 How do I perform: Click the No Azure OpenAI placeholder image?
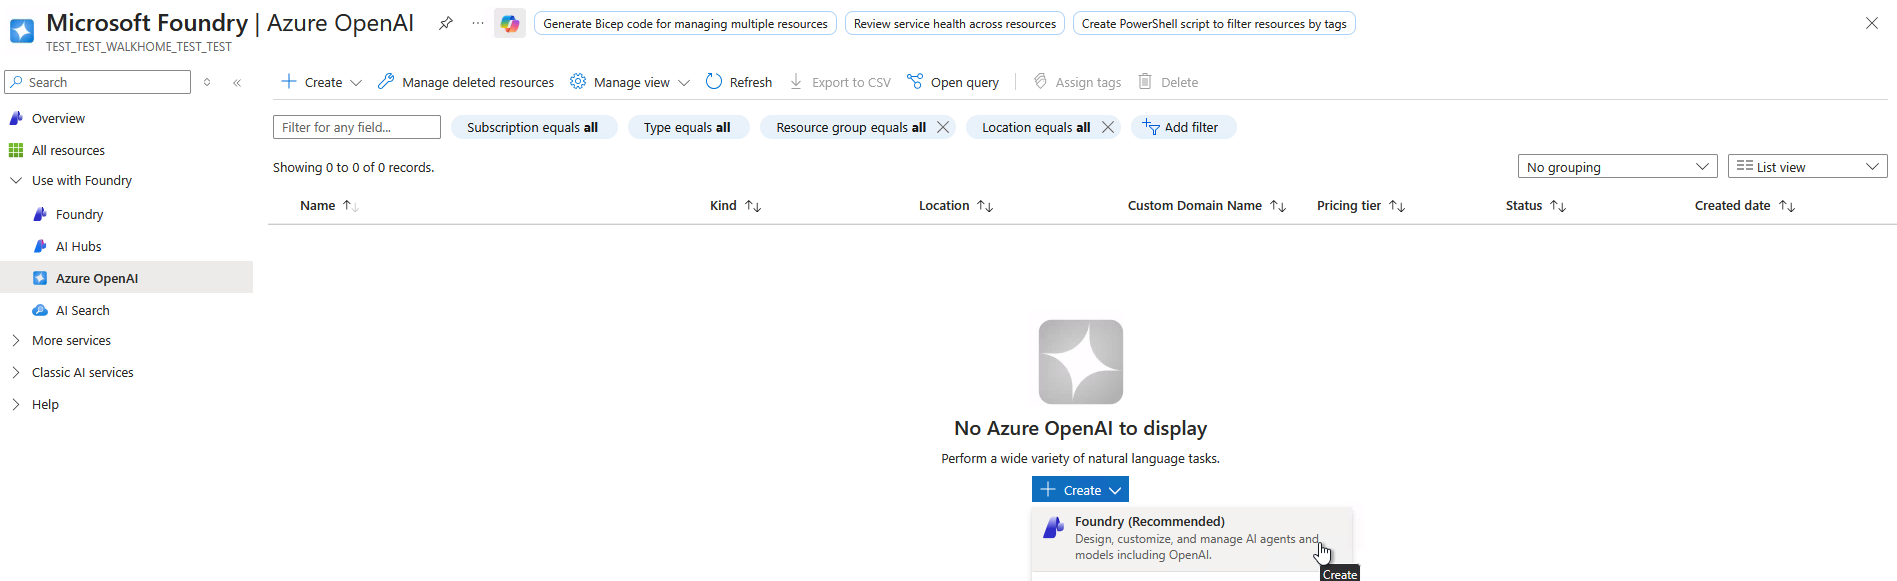pyautogui.click(x=1081, y=362)
